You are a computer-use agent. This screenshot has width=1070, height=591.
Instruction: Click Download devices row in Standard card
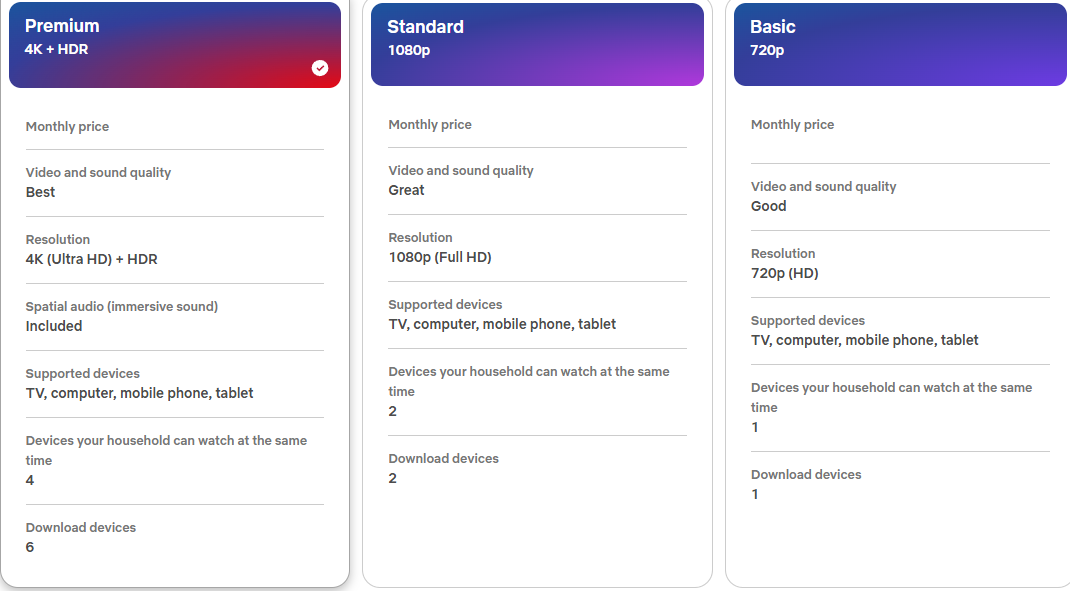click(x=537, y=468)
